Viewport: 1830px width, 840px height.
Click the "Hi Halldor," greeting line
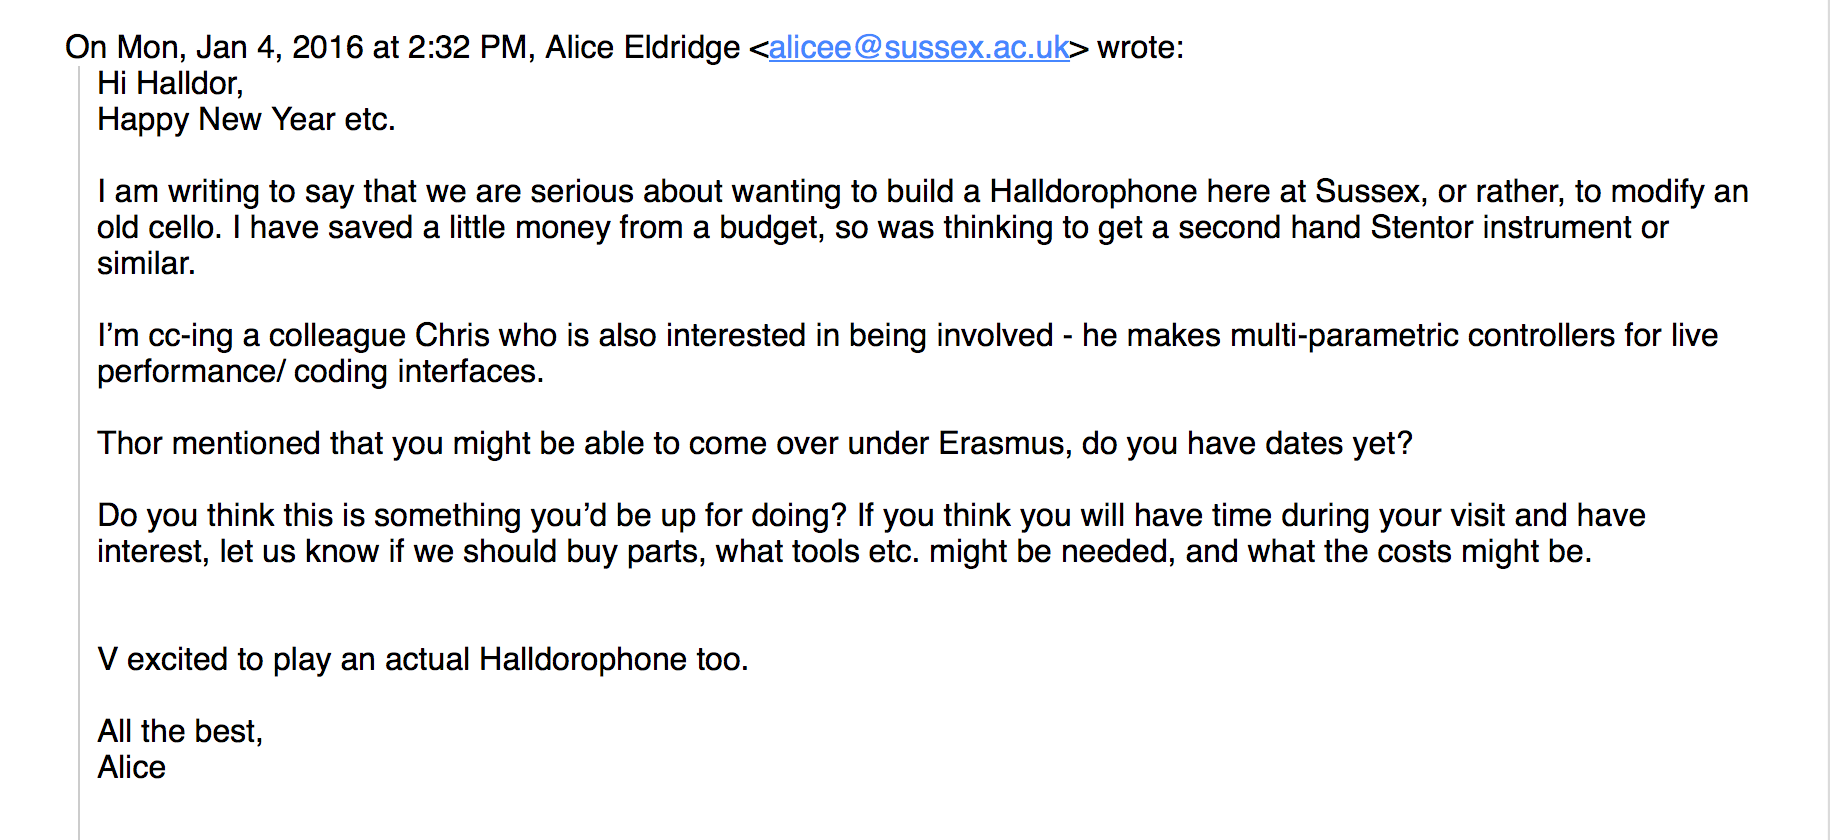coord(170,83)
